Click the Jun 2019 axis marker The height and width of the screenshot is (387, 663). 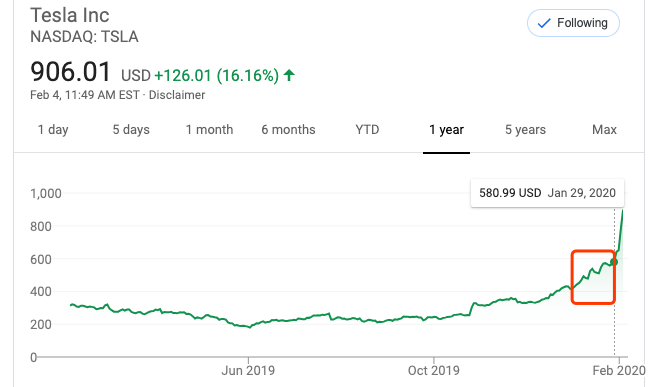coord(248,371)
